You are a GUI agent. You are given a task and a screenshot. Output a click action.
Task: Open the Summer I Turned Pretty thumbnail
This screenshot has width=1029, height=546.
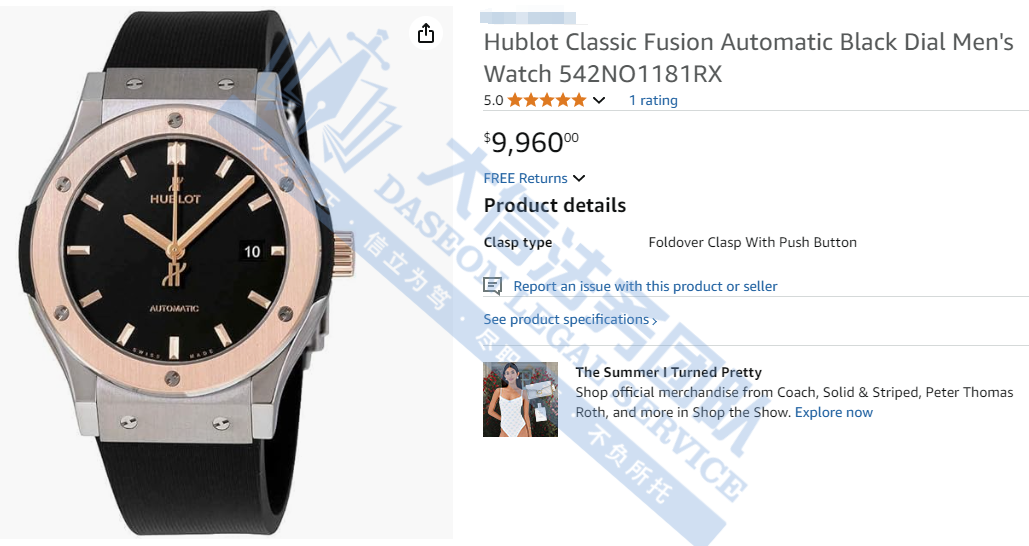(520, 399)
